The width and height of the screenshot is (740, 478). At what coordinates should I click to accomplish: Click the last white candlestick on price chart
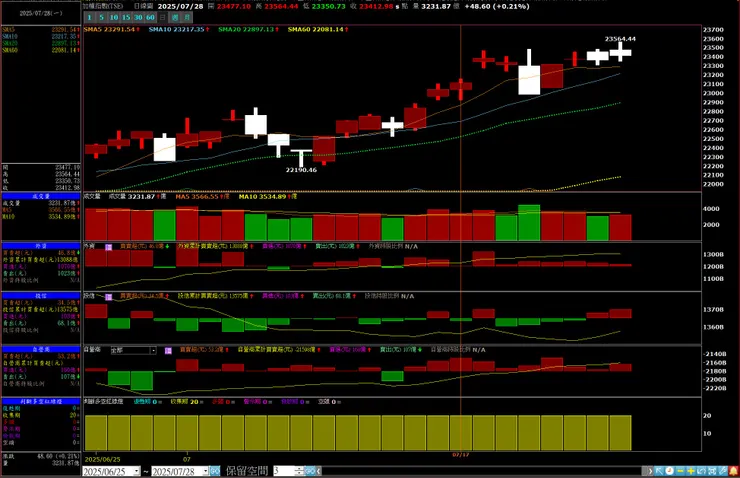[620, 52]
